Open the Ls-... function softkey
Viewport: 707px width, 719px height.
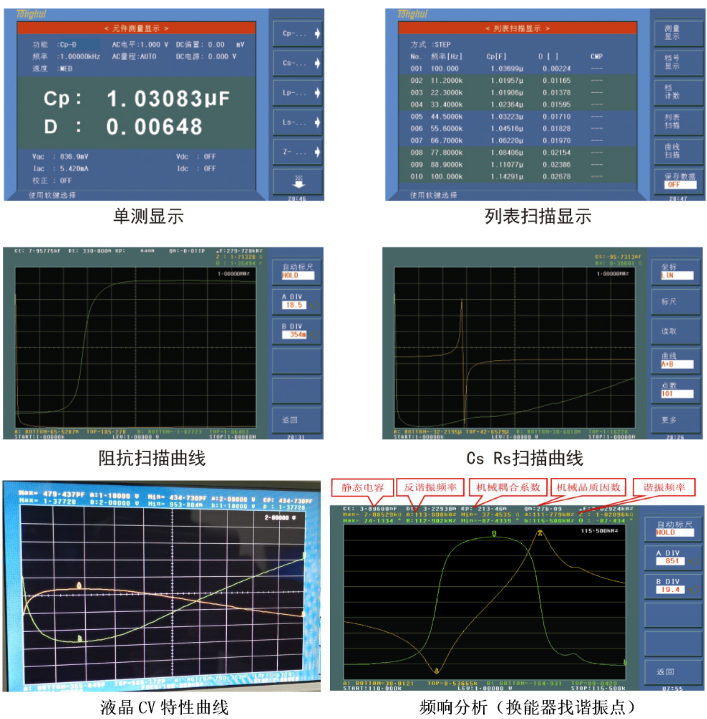tap(298, 122)
